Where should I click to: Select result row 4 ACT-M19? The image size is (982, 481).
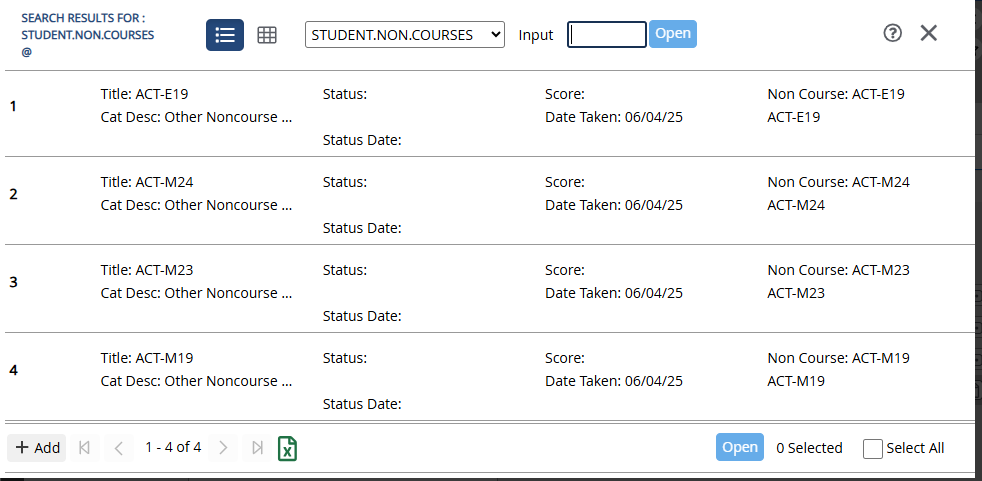(490, 377)
